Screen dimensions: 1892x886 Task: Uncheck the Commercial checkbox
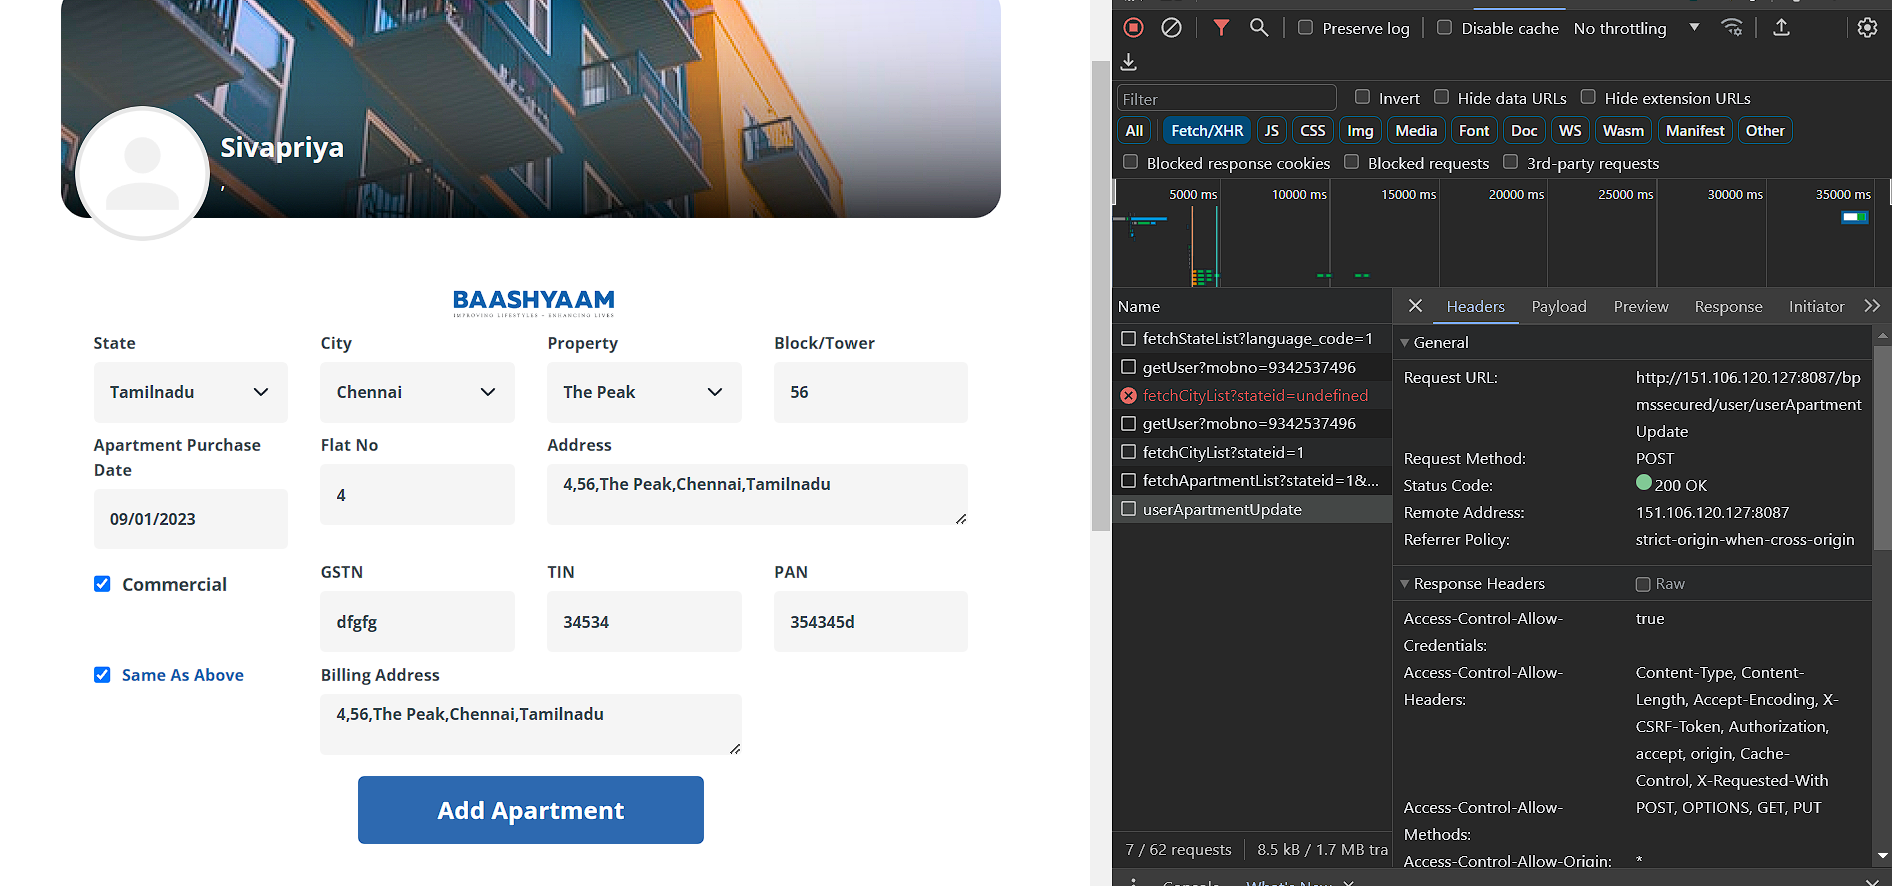pyautogui.click(x=102, y=584)
